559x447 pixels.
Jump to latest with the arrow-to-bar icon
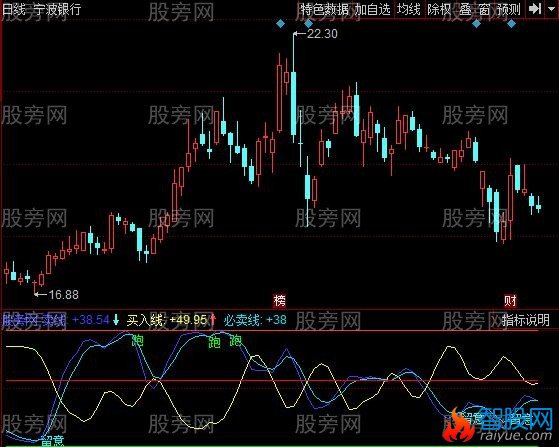535,9
